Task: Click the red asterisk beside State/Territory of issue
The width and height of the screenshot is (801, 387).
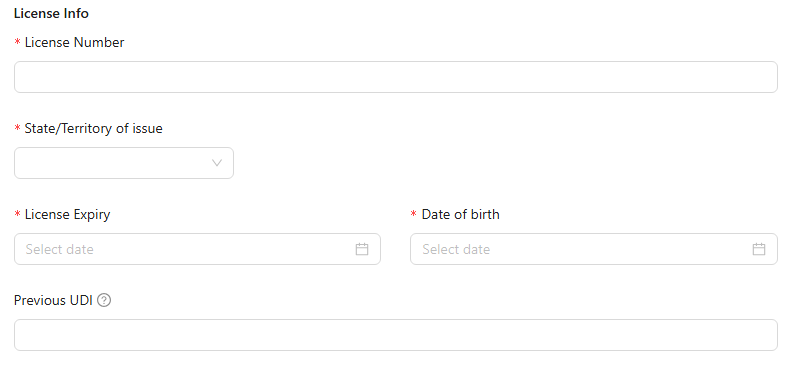Action: tap(18, 128)
